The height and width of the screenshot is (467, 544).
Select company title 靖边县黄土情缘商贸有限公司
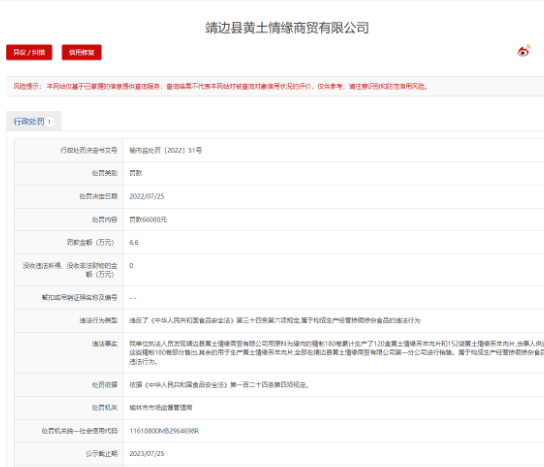[287, 28]
